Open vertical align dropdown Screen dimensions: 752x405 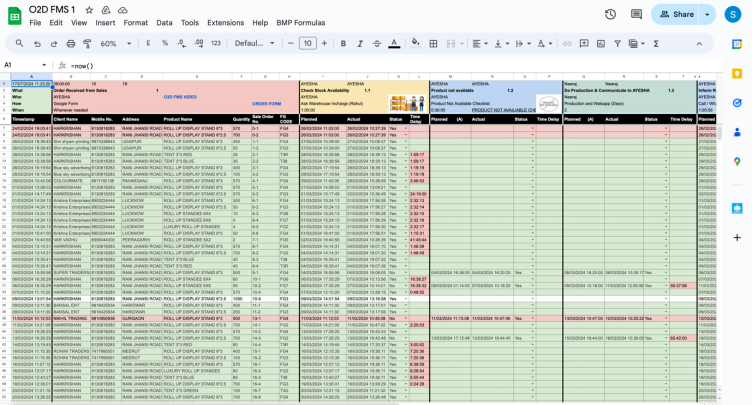[502, 44]
